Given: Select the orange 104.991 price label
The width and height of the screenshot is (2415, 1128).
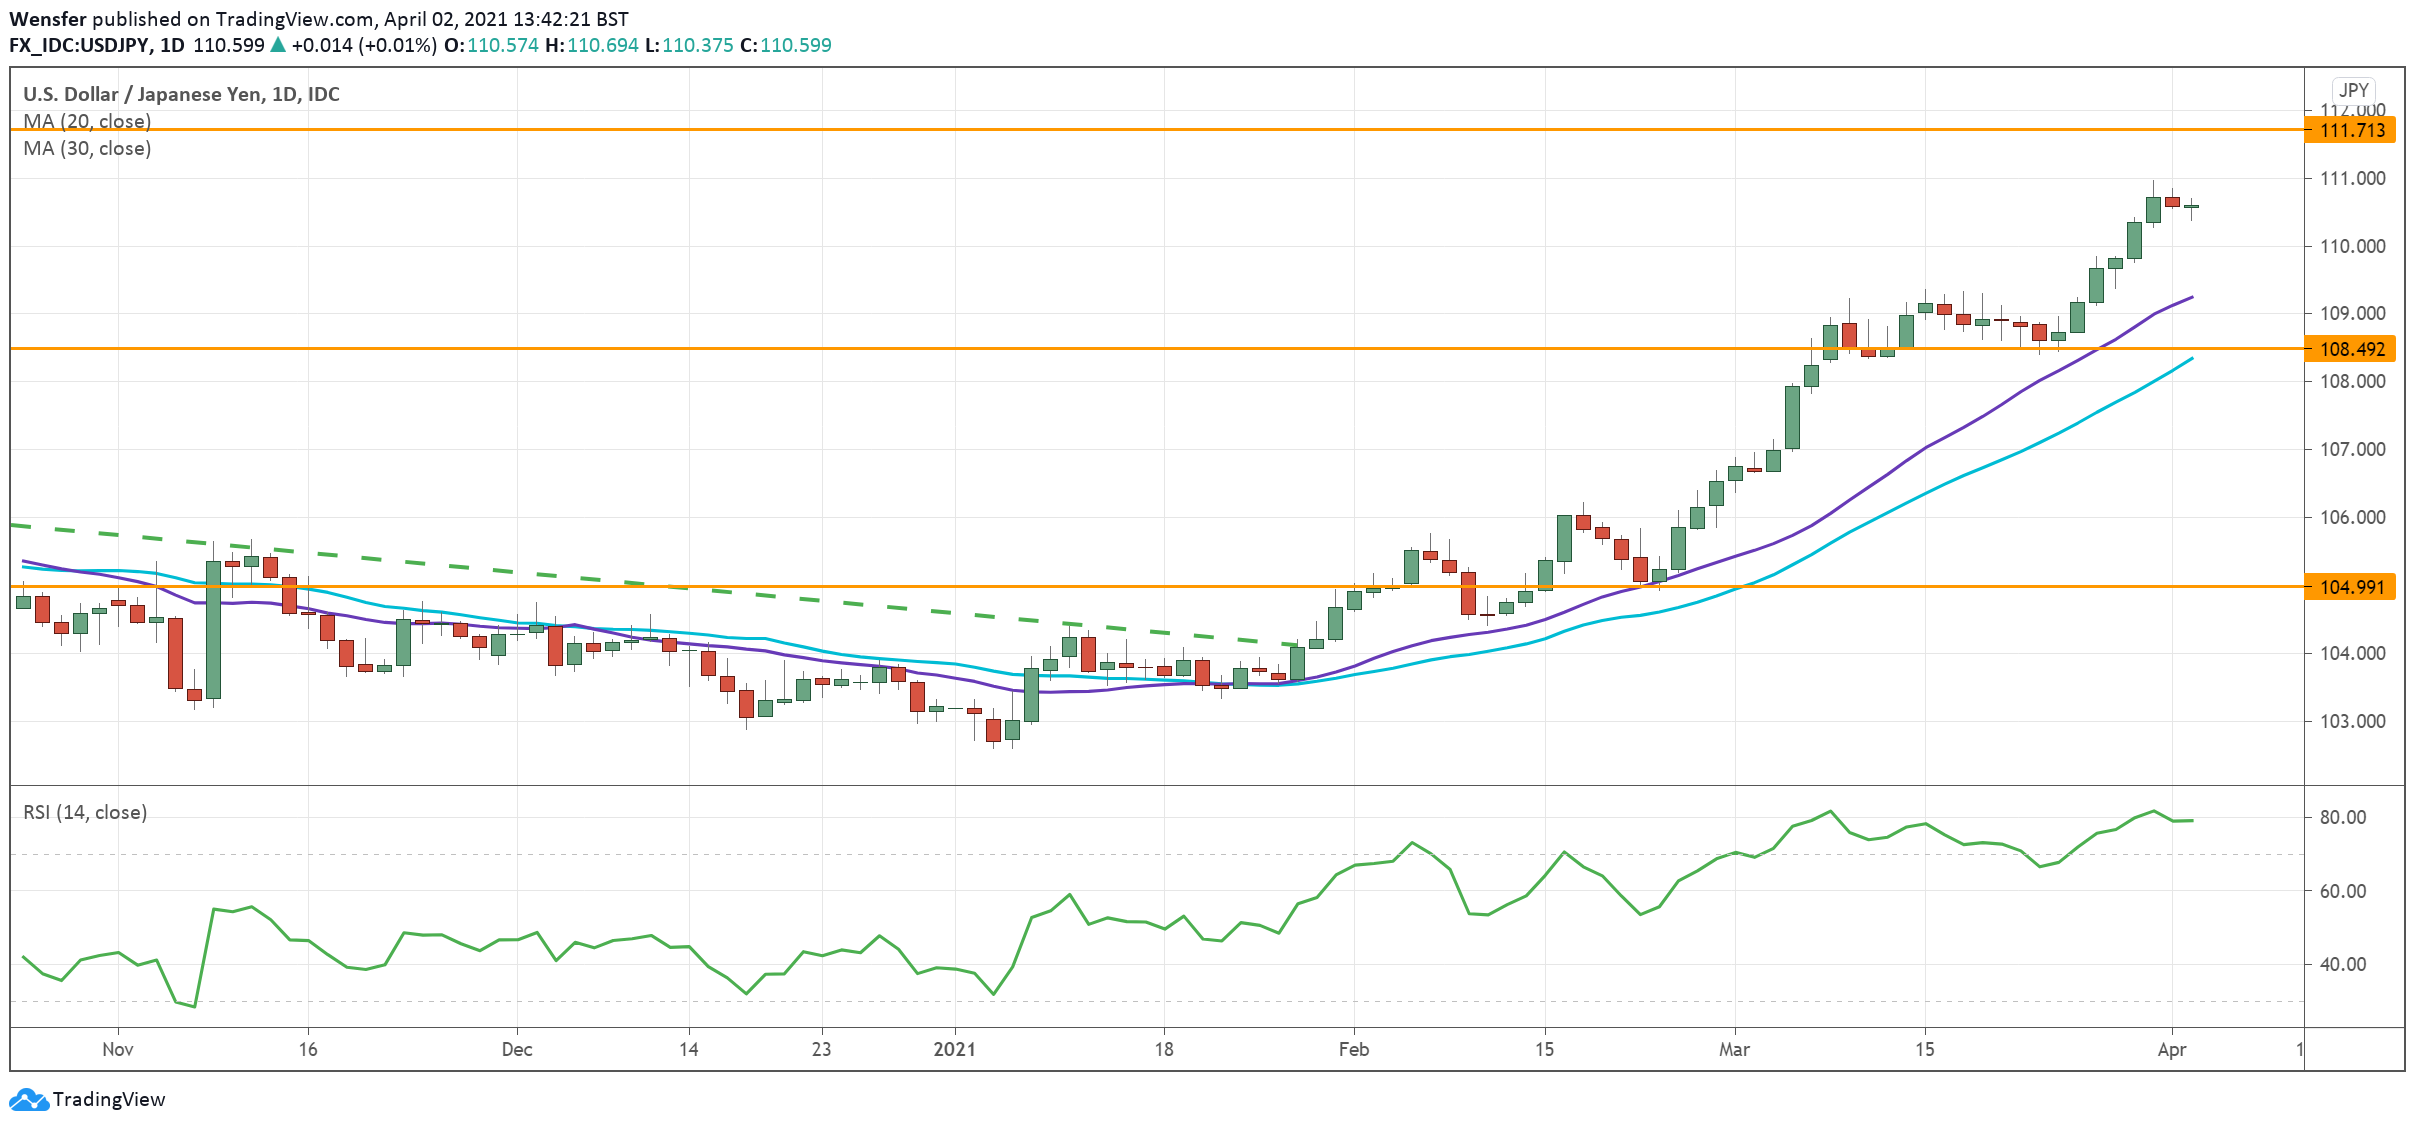Looking at the screenshot, I should point(2351,587).
